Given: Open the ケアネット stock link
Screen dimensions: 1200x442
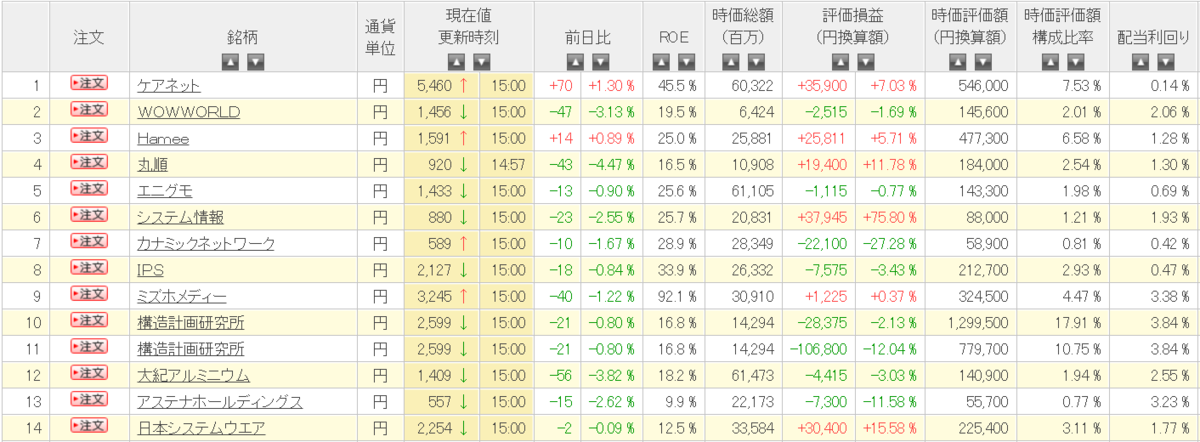Looking at the screenshot, I should tap(169, 85).
